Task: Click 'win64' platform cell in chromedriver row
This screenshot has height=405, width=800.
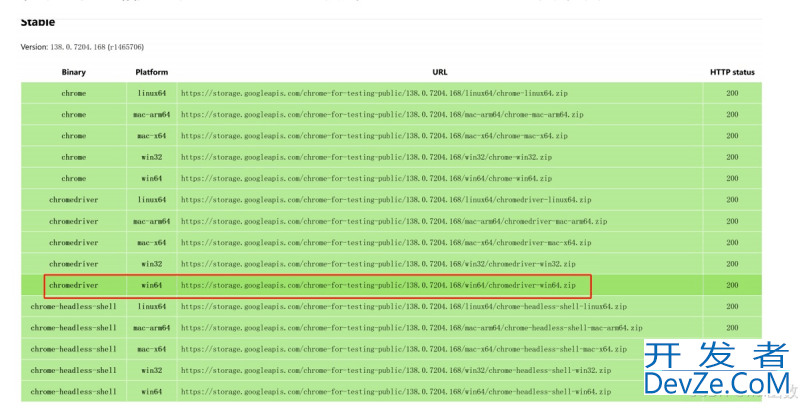Action: (152, 286)
